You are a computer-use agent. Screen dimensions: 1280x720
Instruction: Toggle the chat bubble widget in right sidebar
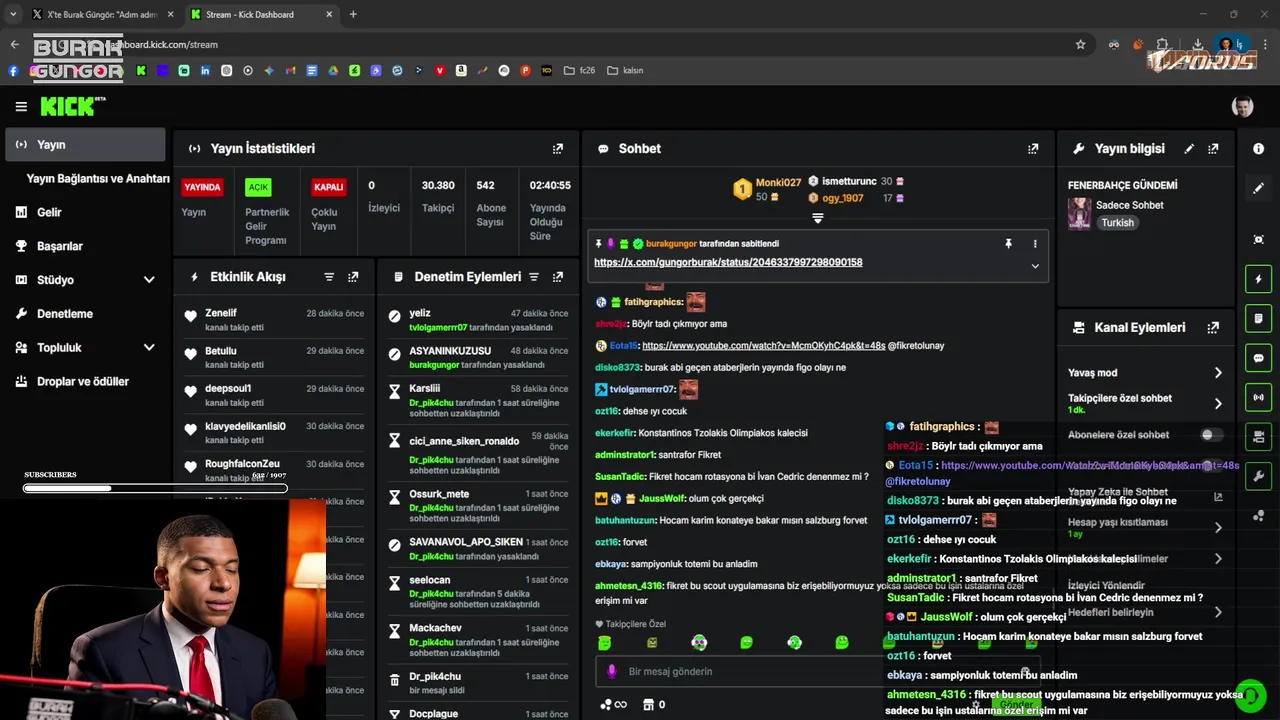click(1258, 358)
